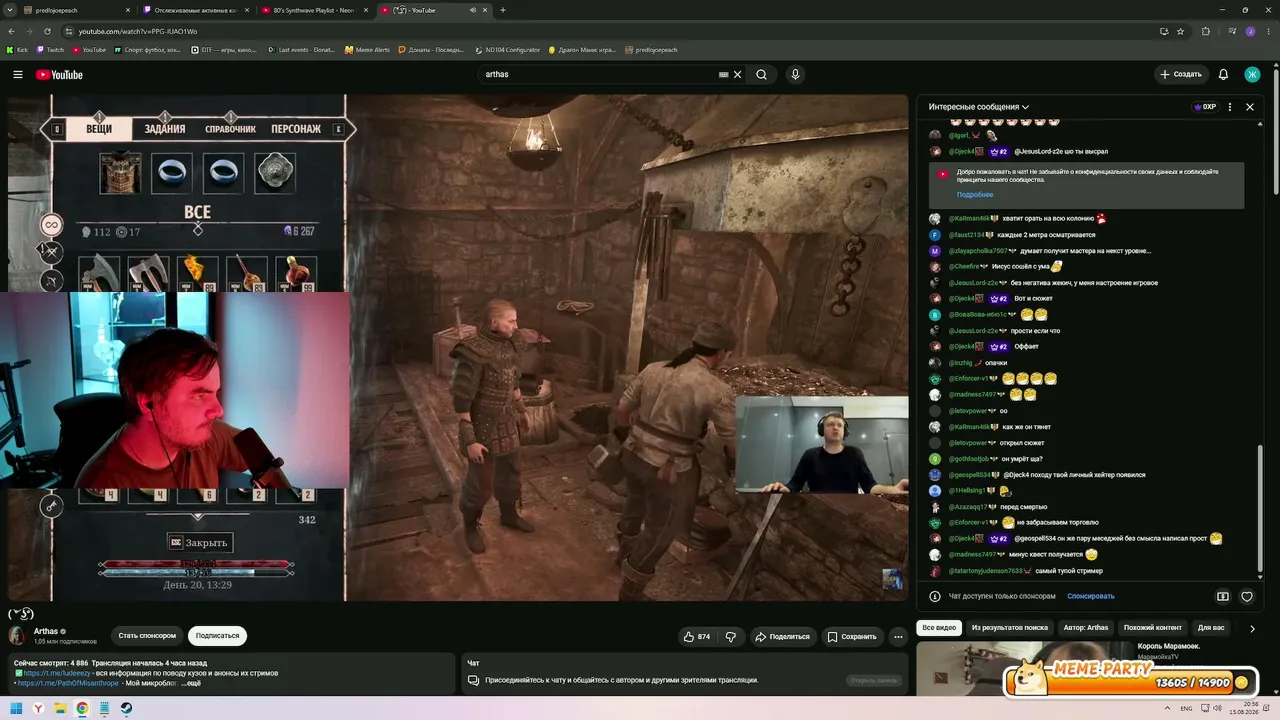Image resolution: width=1280 pixels, height=720 pixels.
Task: Open the chat three-dot options menu
Action: (1230, 107)
